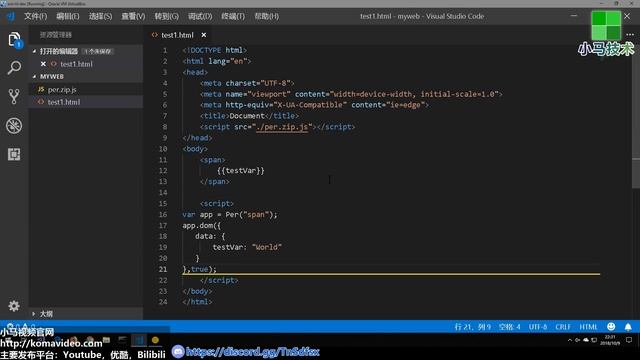Click the 1 unsaved badge in Open Editors
The height and width of the screenshot is (360, 640).
[x=98, y=51]
